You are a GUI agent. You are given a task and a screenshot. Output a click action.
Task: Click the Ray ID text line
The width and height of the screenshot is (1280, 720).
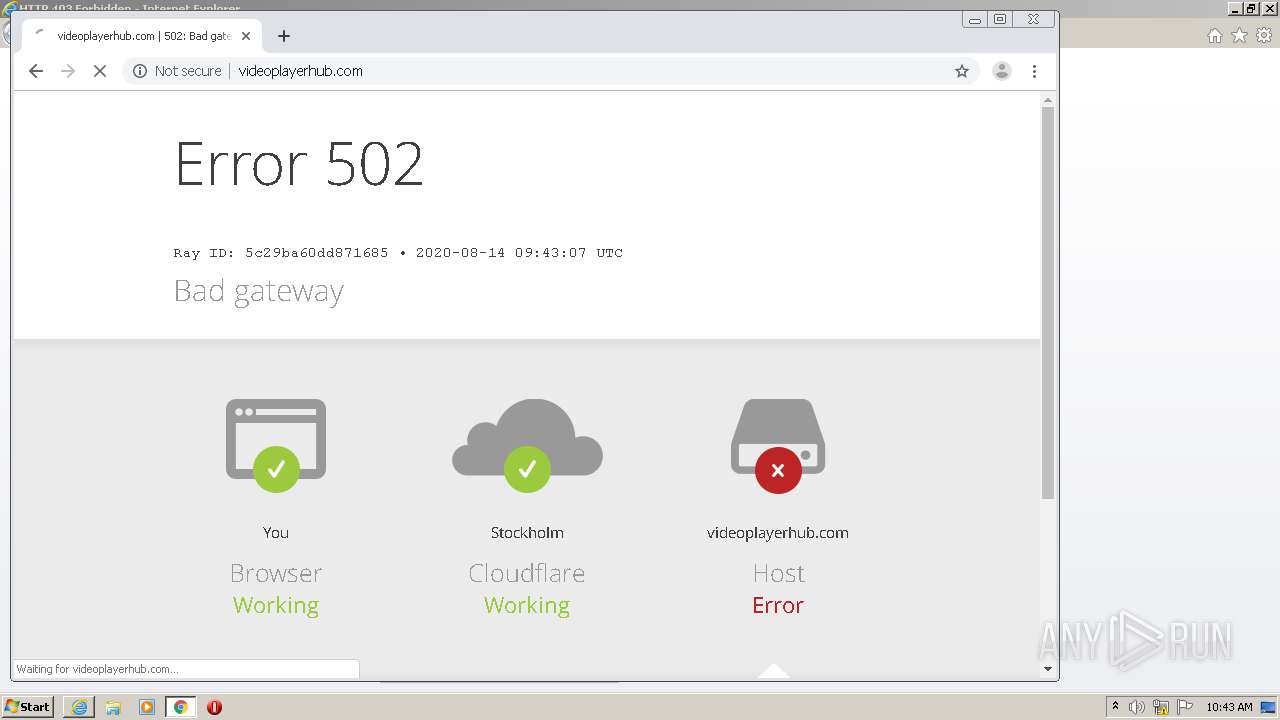coord(398,253)
